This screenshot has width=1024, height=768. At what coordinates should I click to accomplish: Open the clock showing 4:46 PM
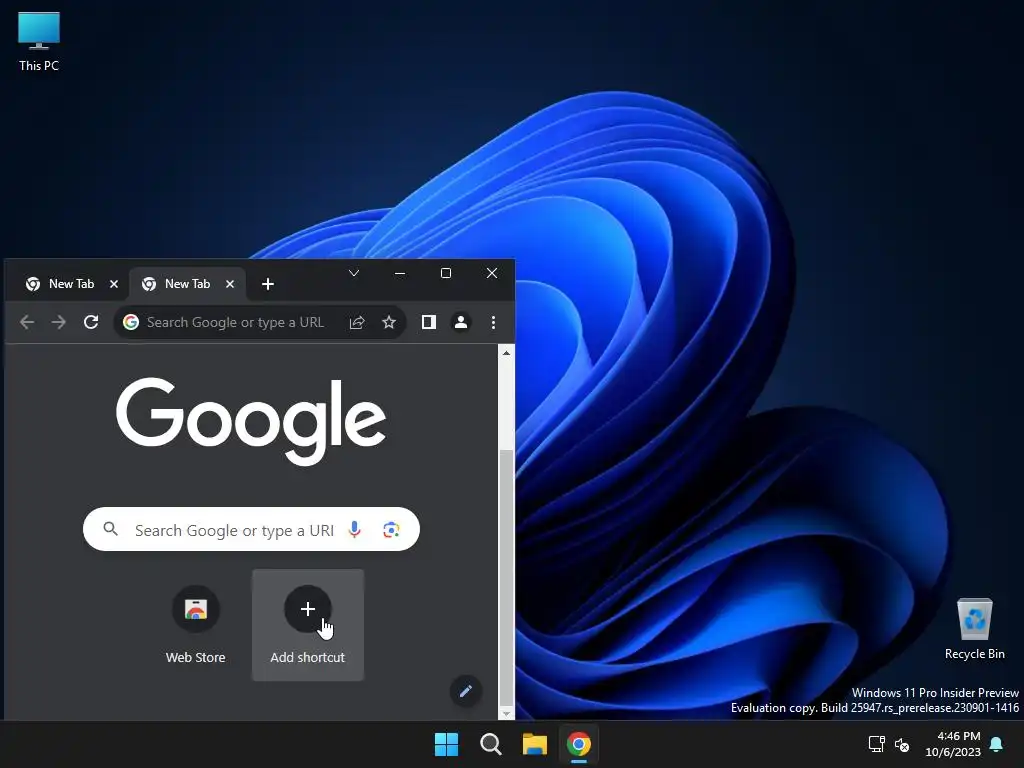[x=953, y=744]
